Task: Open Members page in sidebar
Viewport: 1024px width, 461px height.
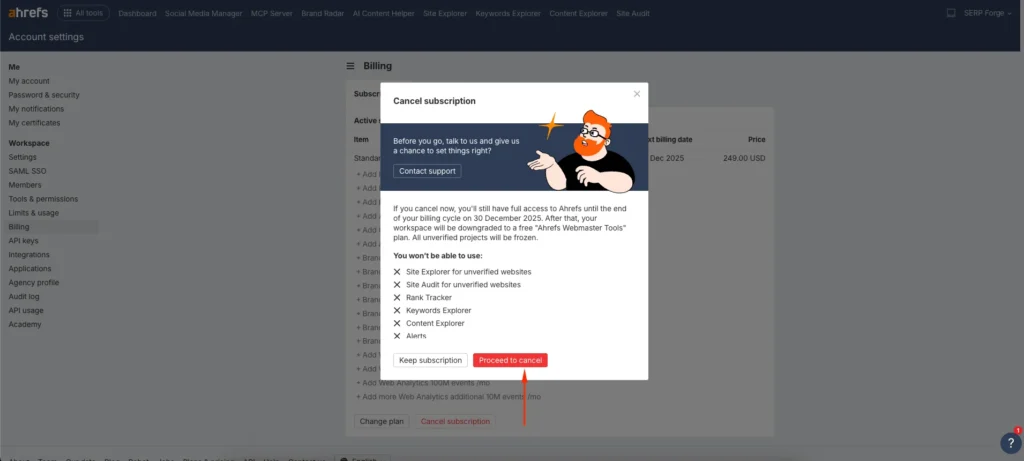Action: 25,185
